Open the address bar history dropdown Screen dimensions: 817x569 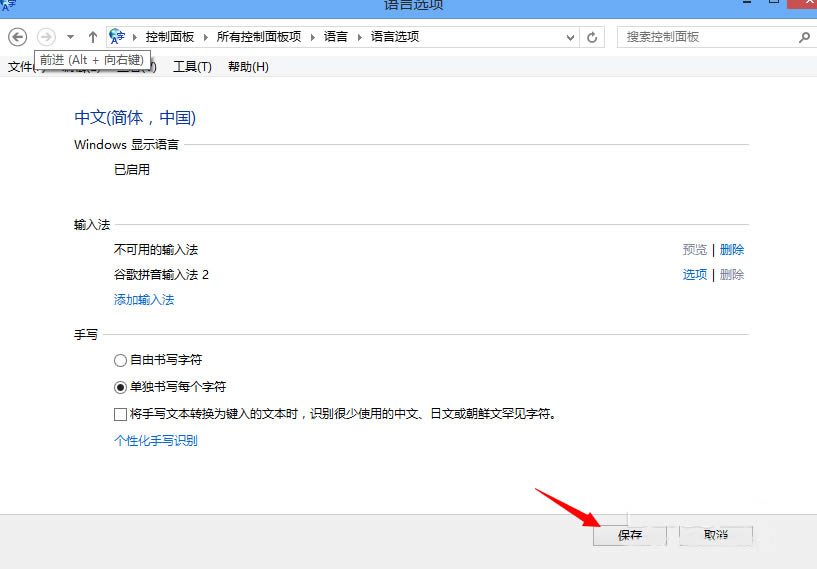pyautogui.click(x=570, y=38)
